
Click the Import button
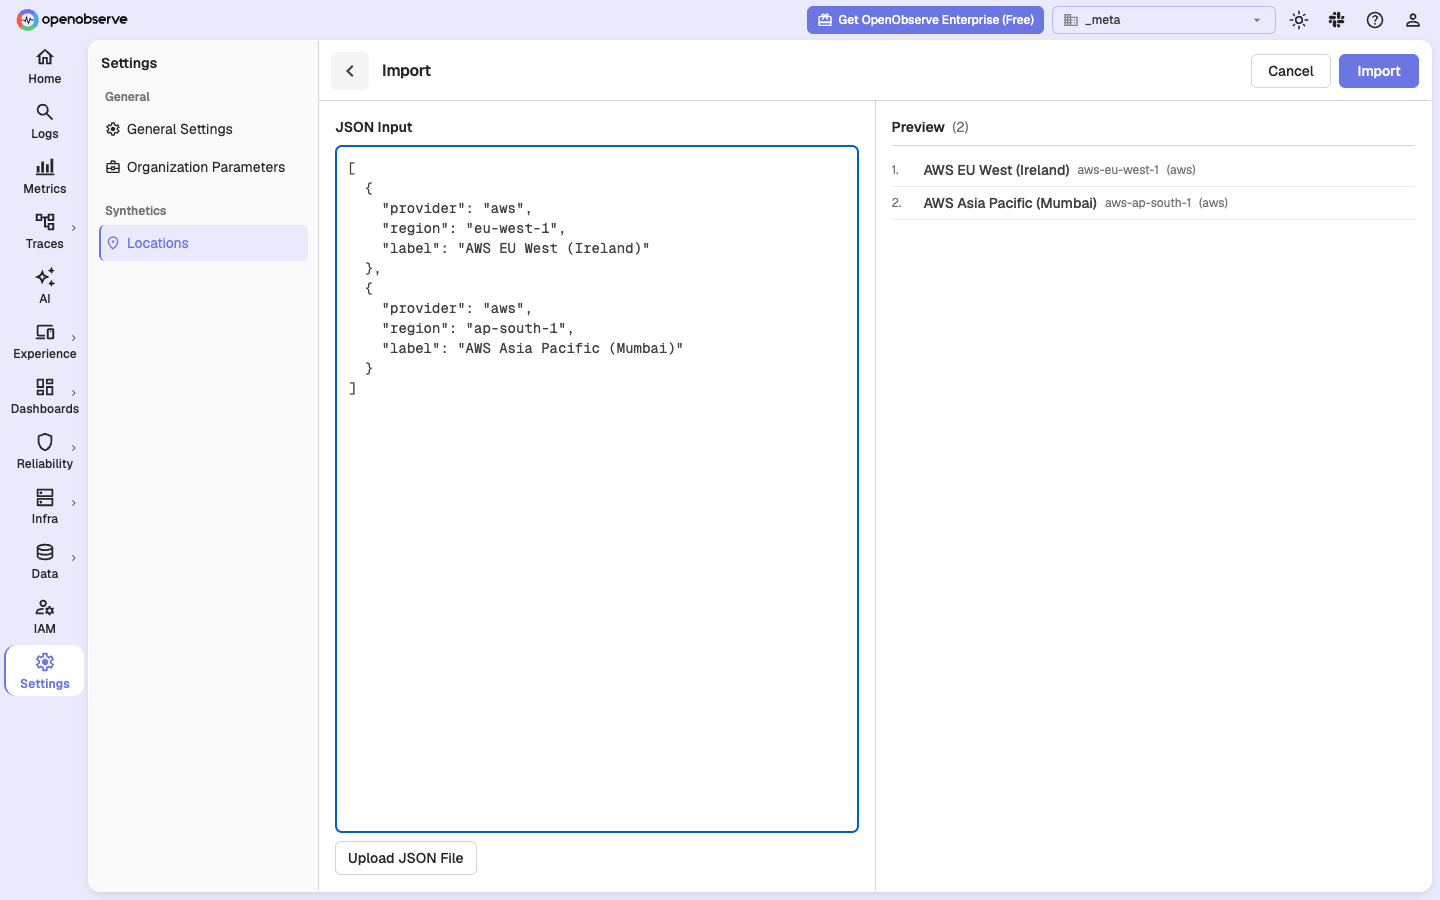[x=1378, y=71]
